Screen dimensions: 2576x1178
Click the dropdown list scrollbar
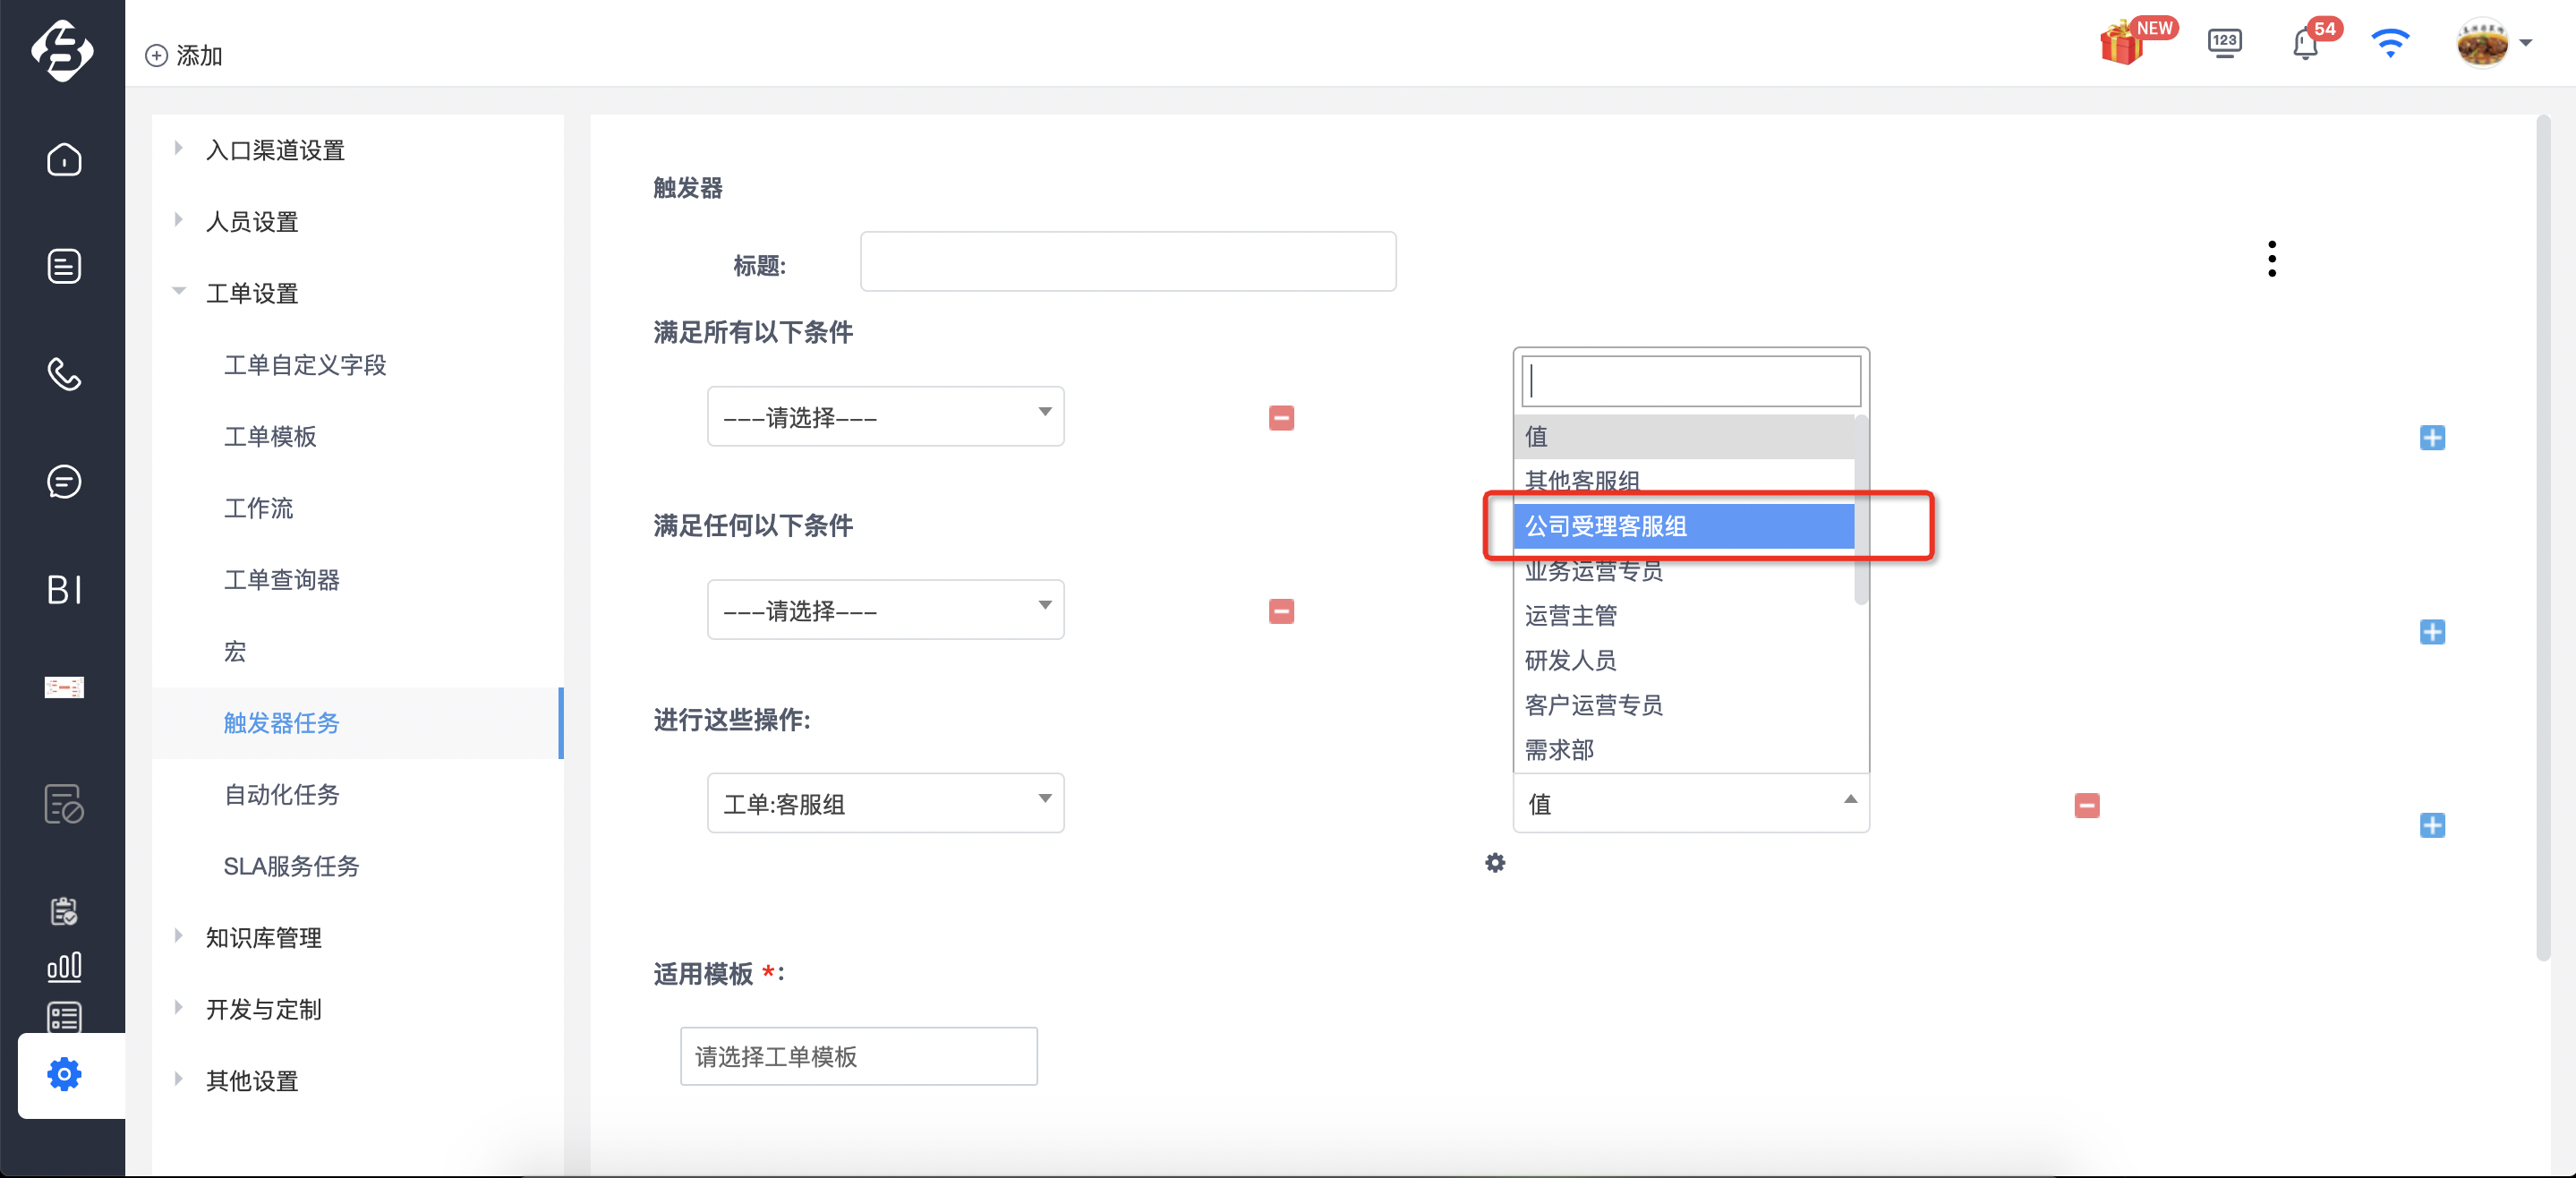click(x=1860, y=510)
